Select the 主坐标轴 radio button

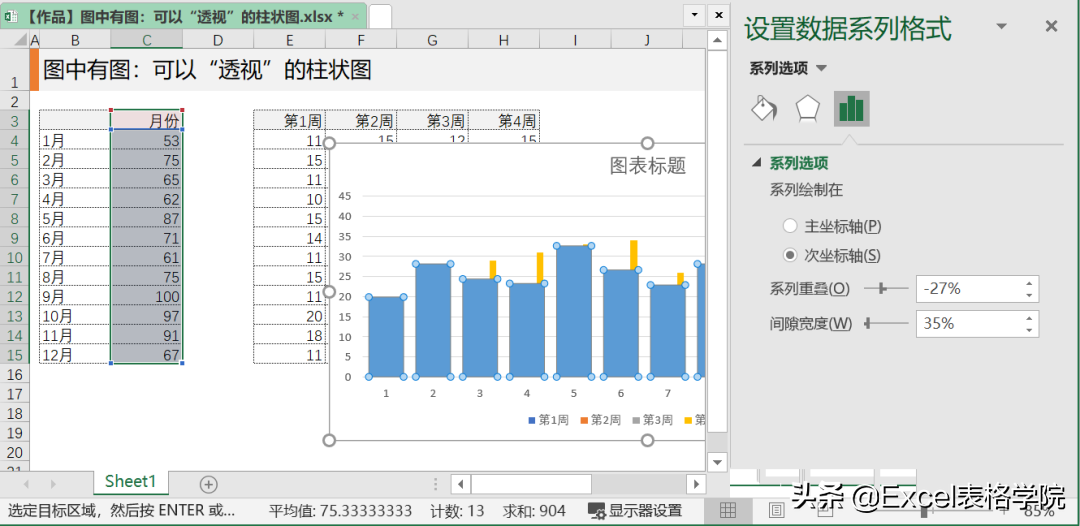click(790, 226)
